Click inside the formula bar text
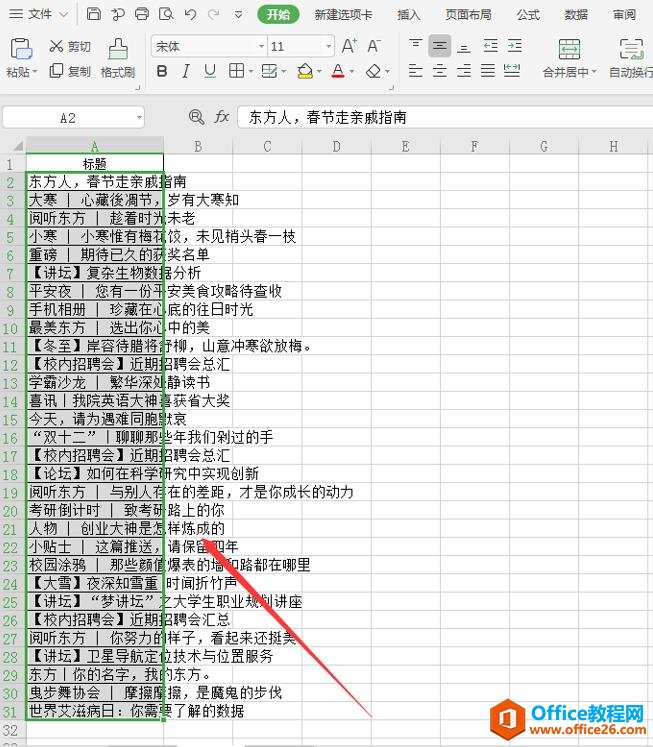 328,117
